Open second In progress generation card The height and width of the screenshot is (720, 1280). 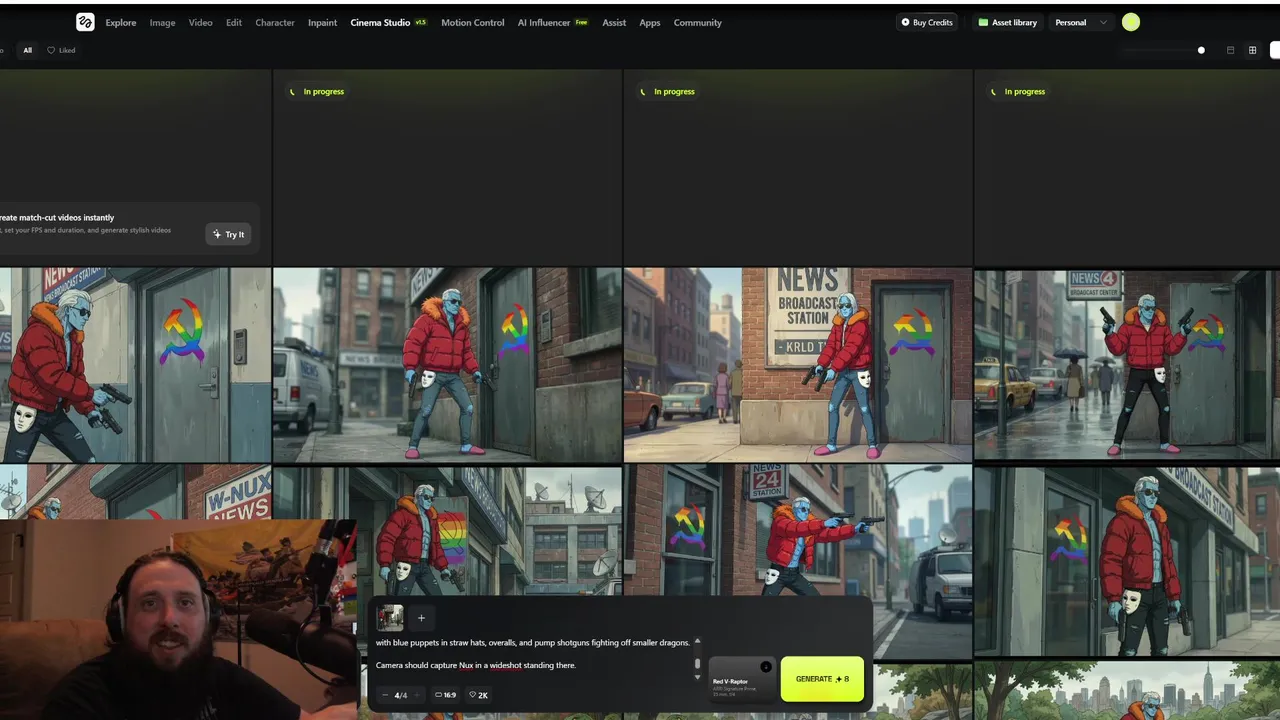point(798,167)
